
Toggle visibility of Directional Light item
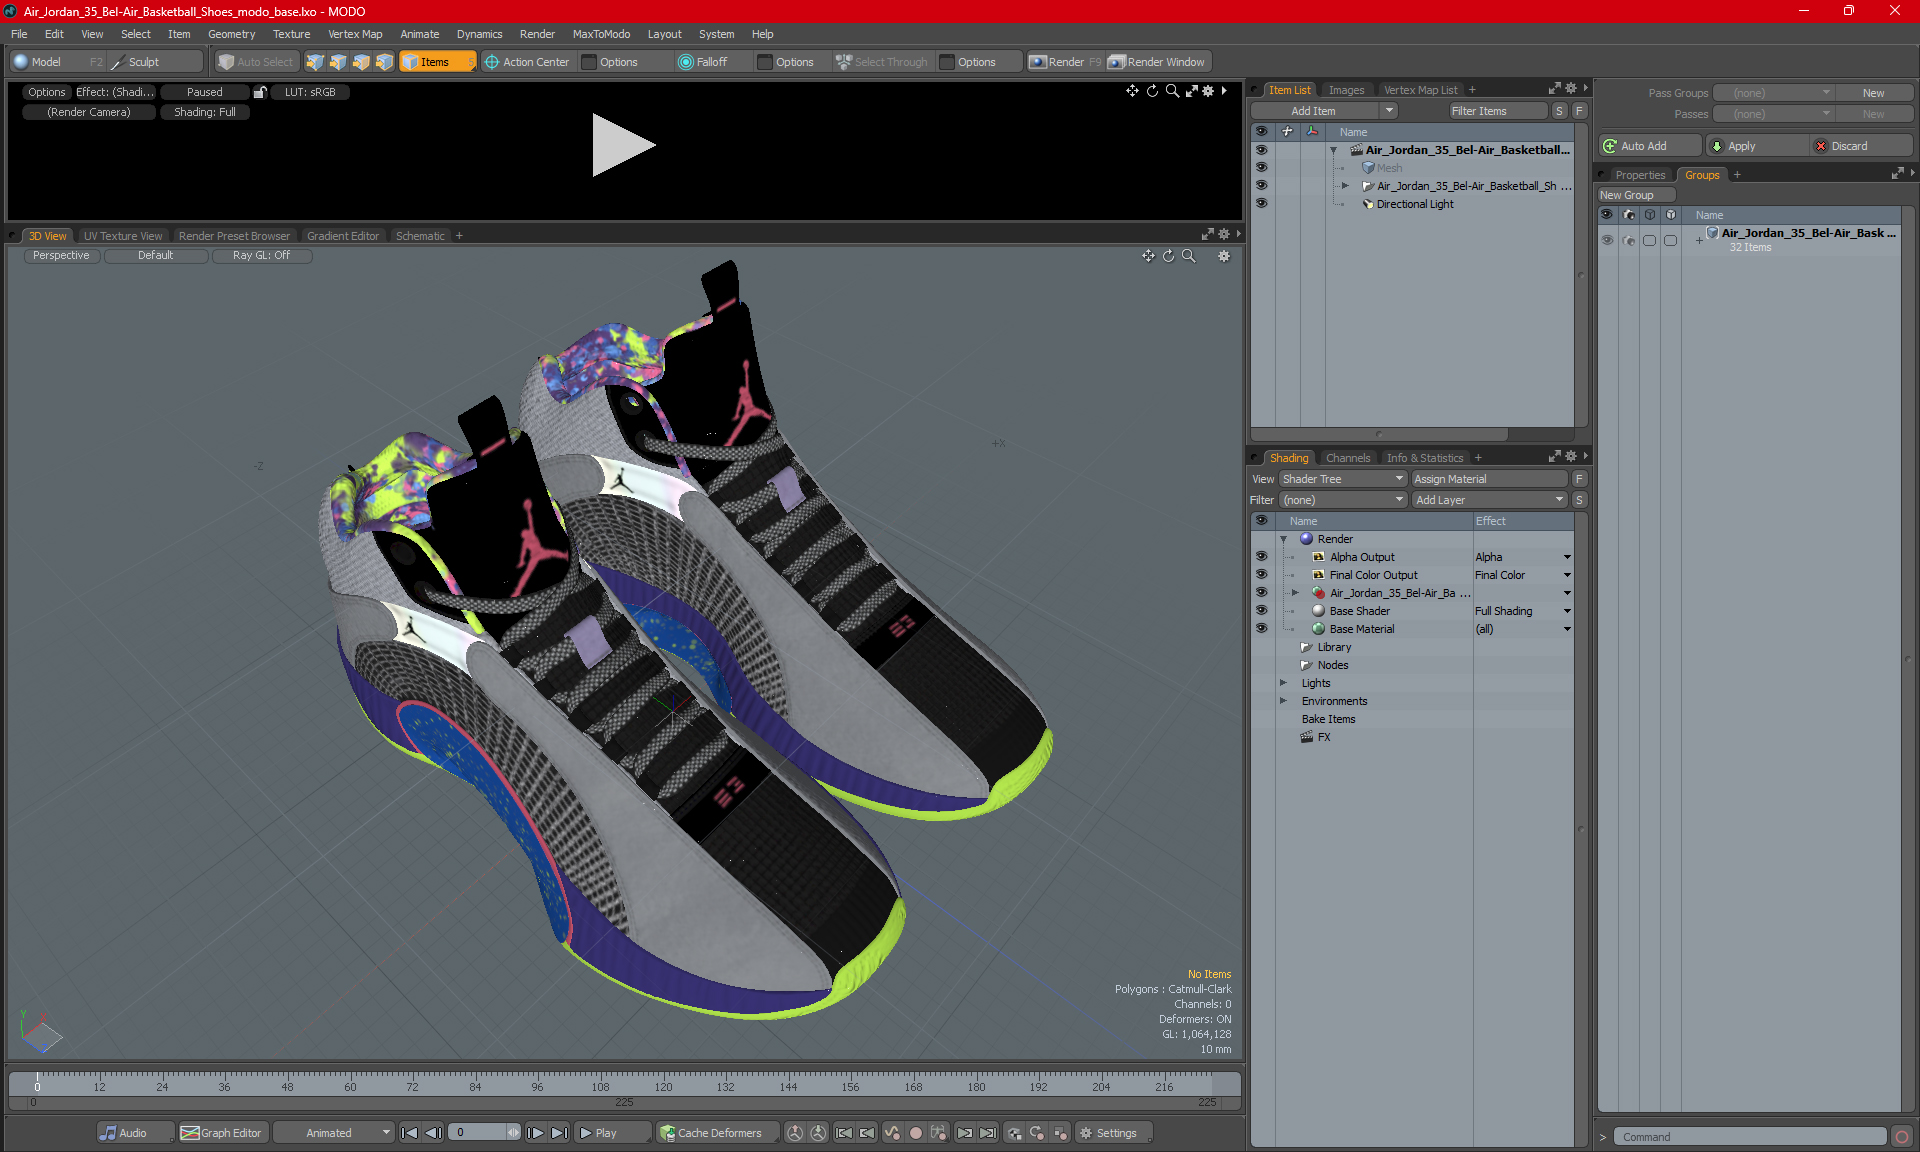(x=1261, y=203)
